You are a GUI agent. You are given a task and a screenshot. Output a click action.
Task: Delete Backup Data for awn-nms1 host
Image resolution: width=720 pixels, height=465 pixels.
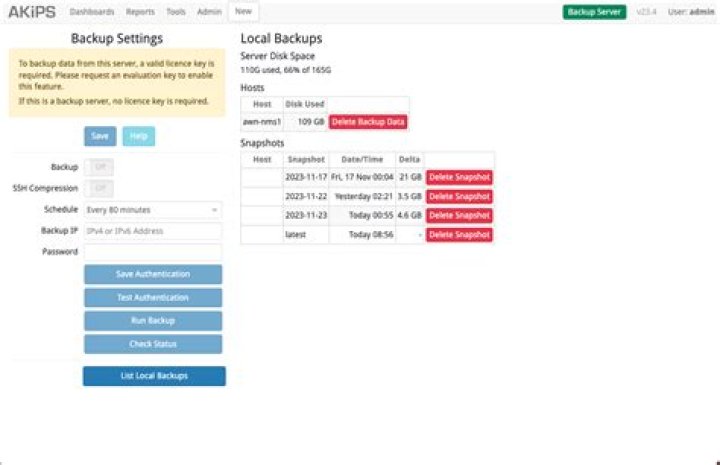pos(368,122)
